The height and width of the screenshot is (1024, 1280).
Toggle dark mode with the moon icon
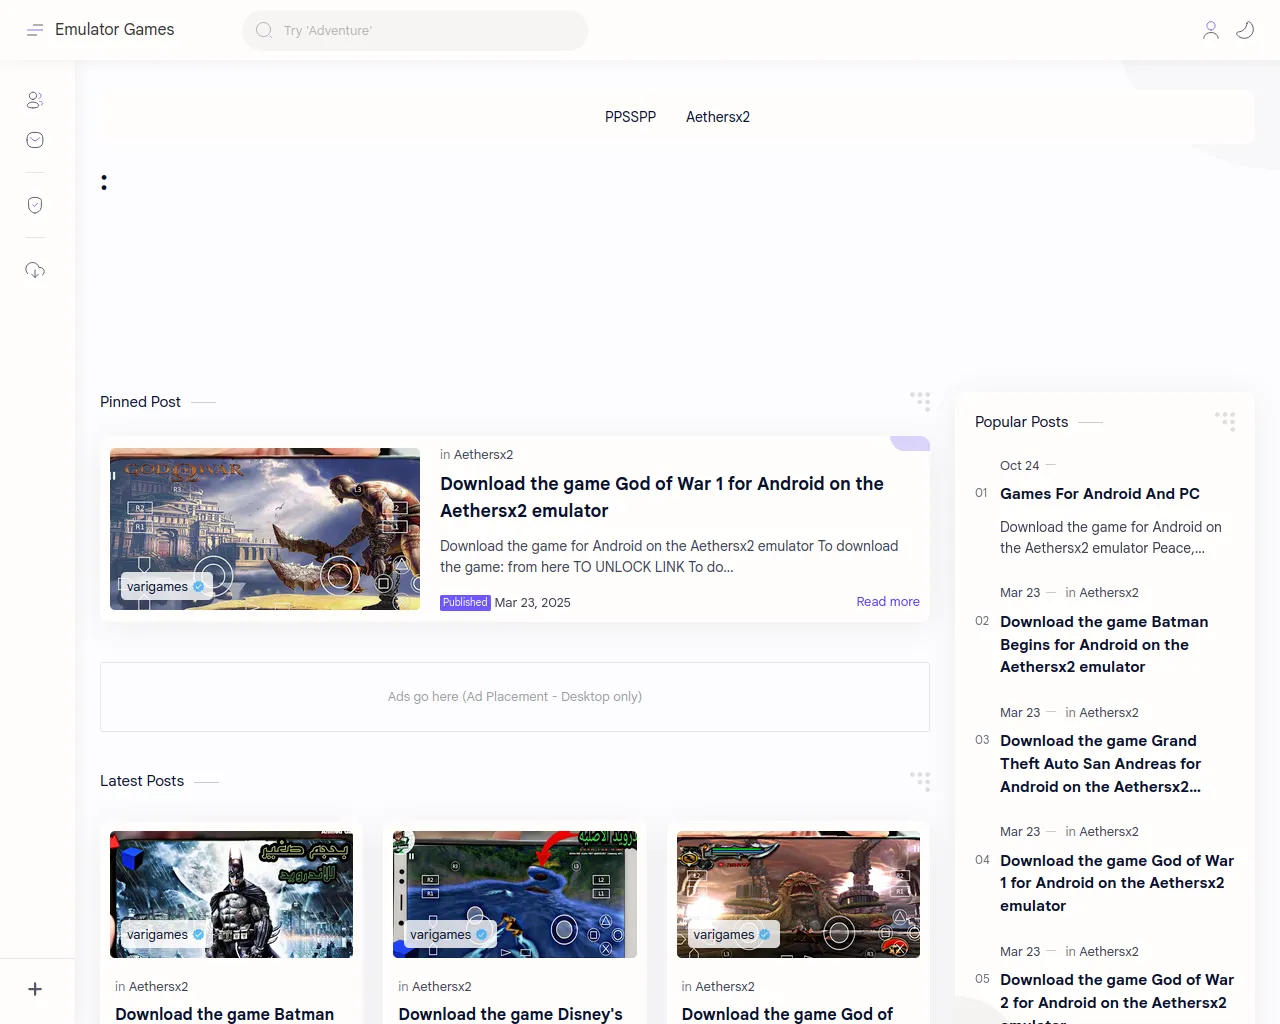coord(1245,30)
